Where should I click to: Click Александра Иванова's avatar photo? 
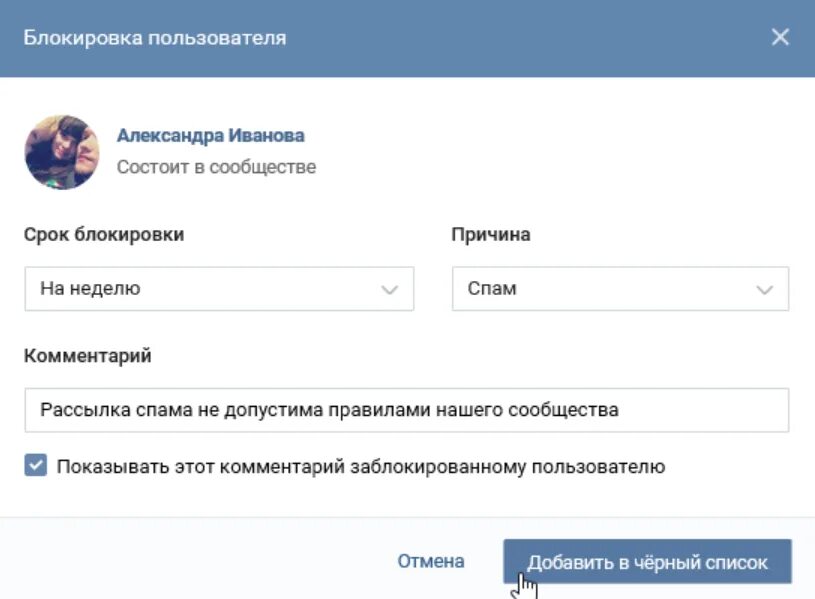tap(62, 152)
